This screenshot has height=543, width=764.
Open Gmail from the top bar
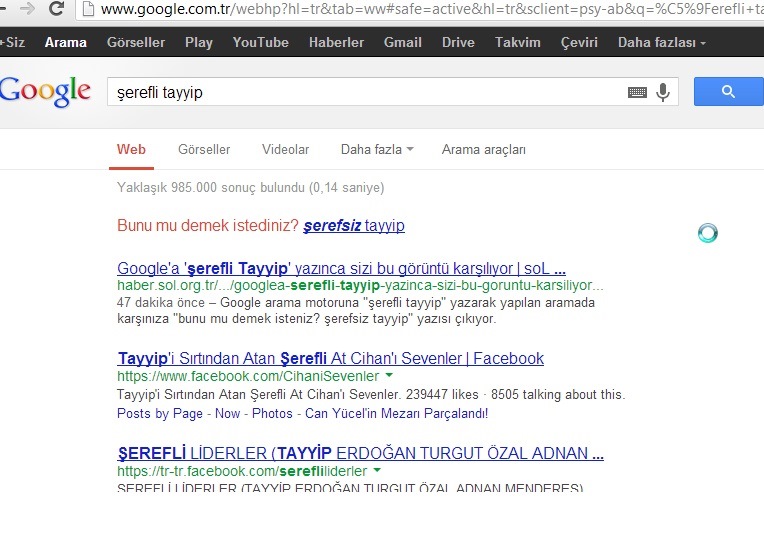402,42
